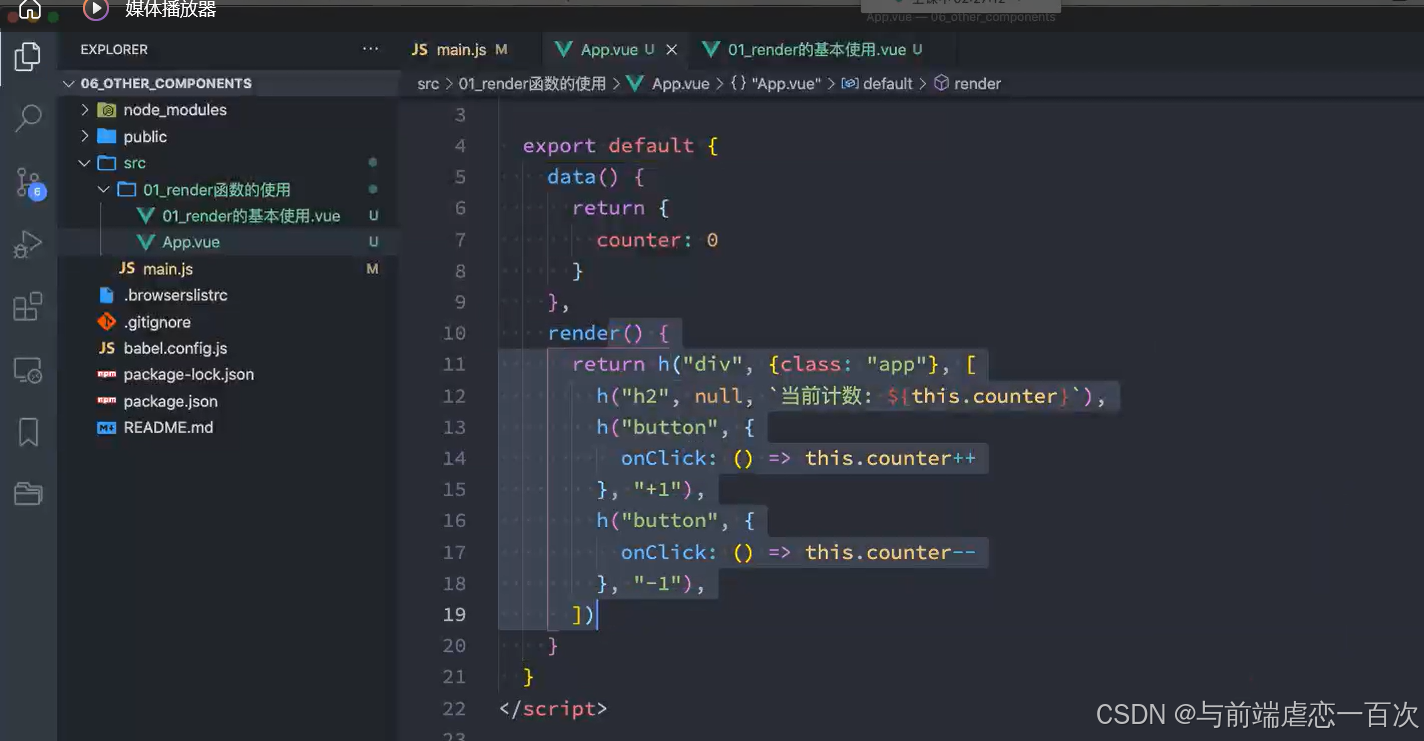Click 'this.counter--' on line 17

tap(890, 552)
